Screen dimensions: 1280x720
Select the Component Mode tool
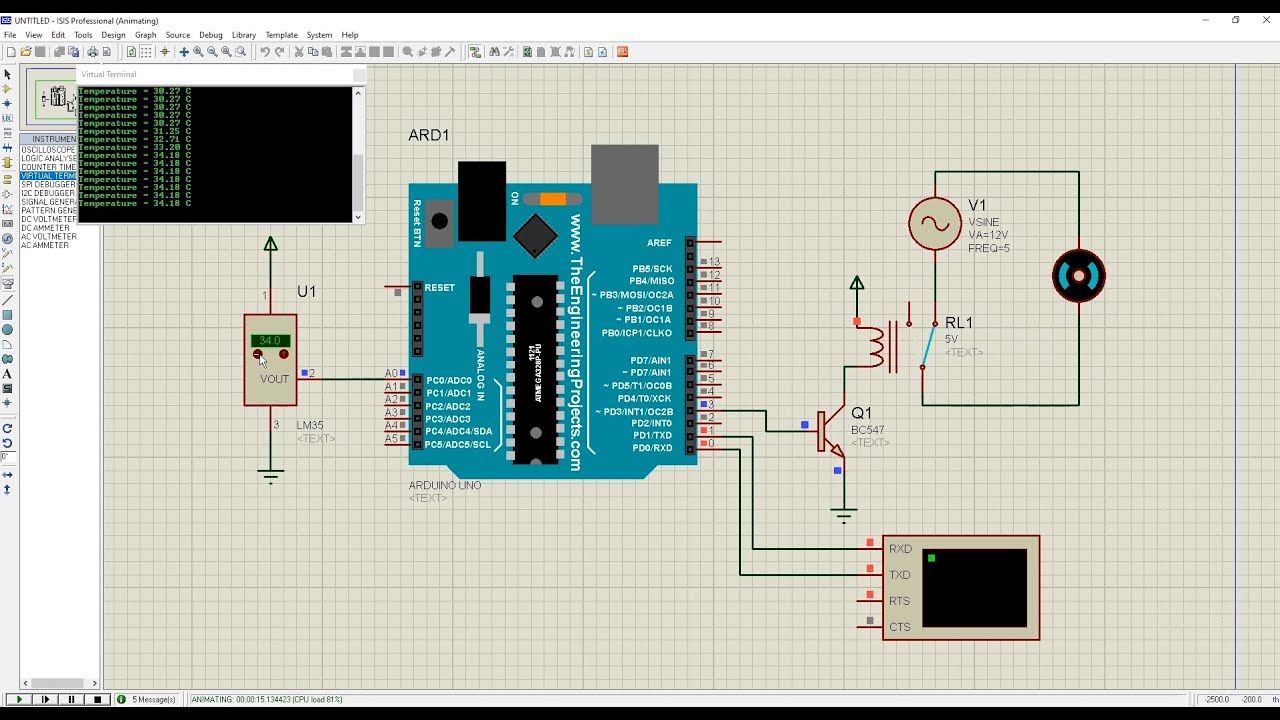point(7,89)
